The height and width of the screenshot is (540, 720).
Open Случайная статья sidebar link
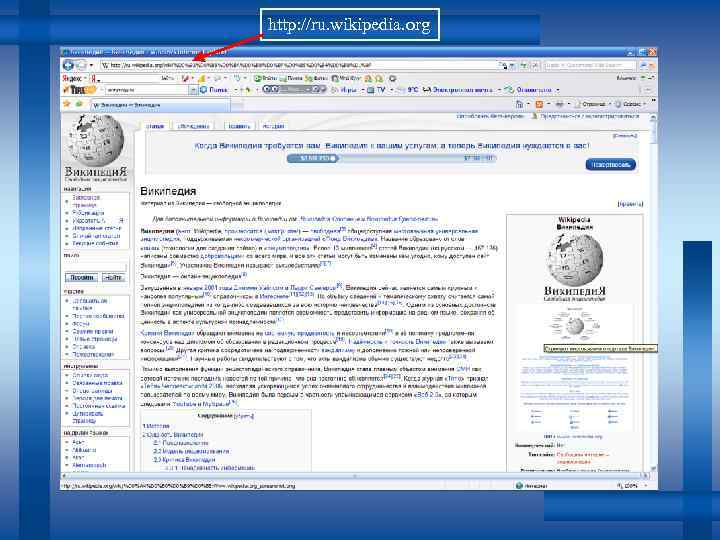click(96, 236)
